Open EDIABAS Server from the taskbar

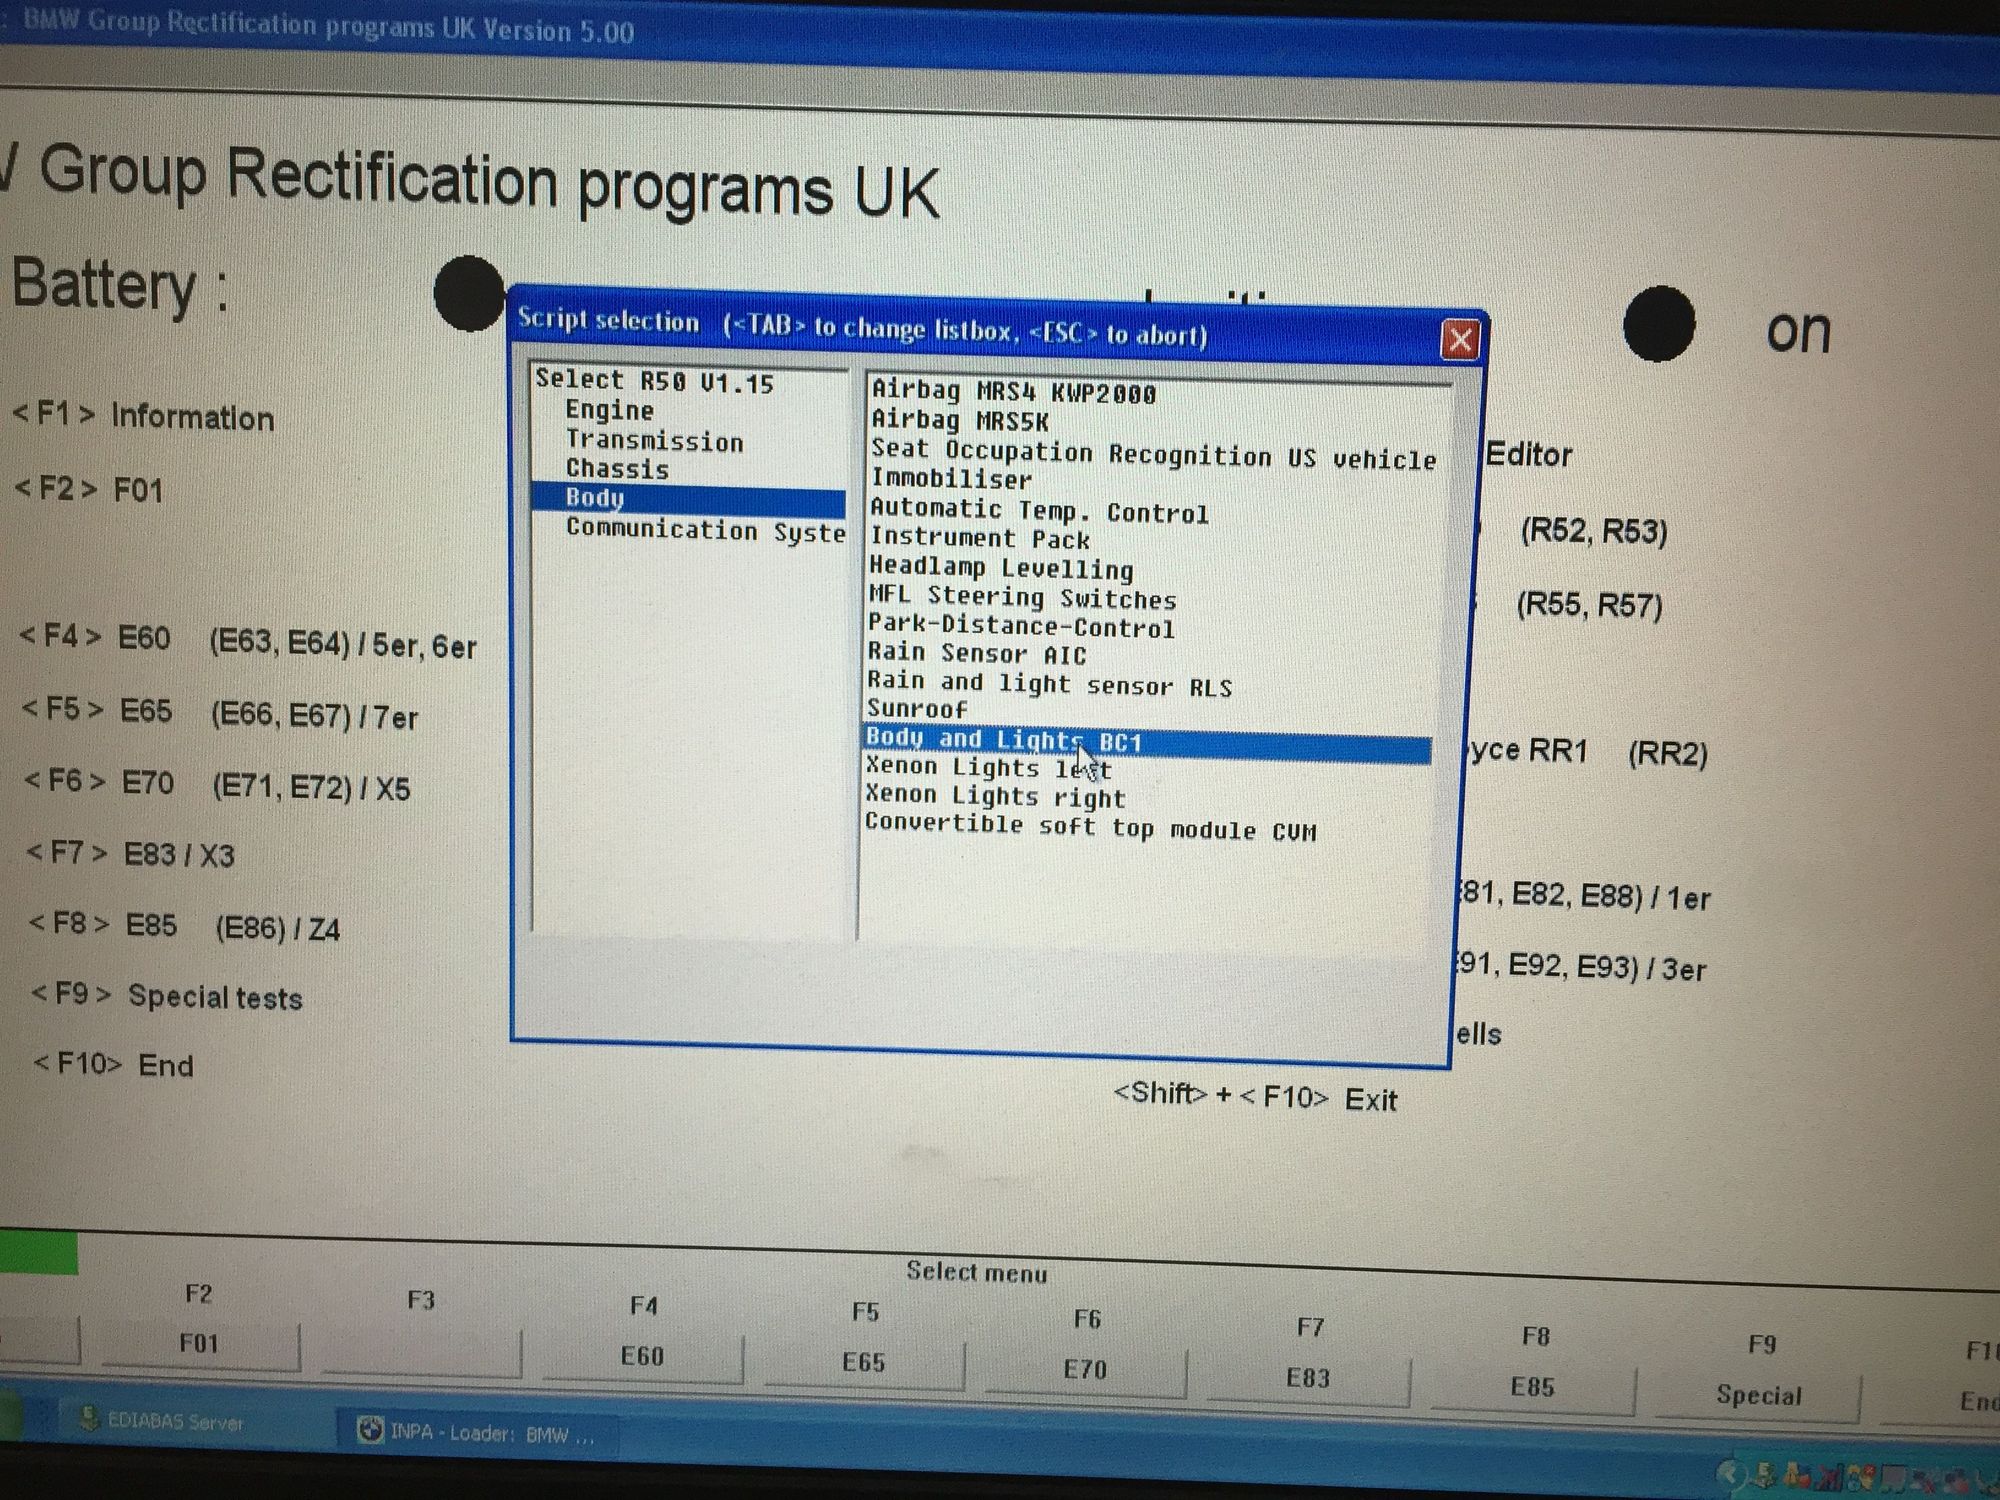165,1421
